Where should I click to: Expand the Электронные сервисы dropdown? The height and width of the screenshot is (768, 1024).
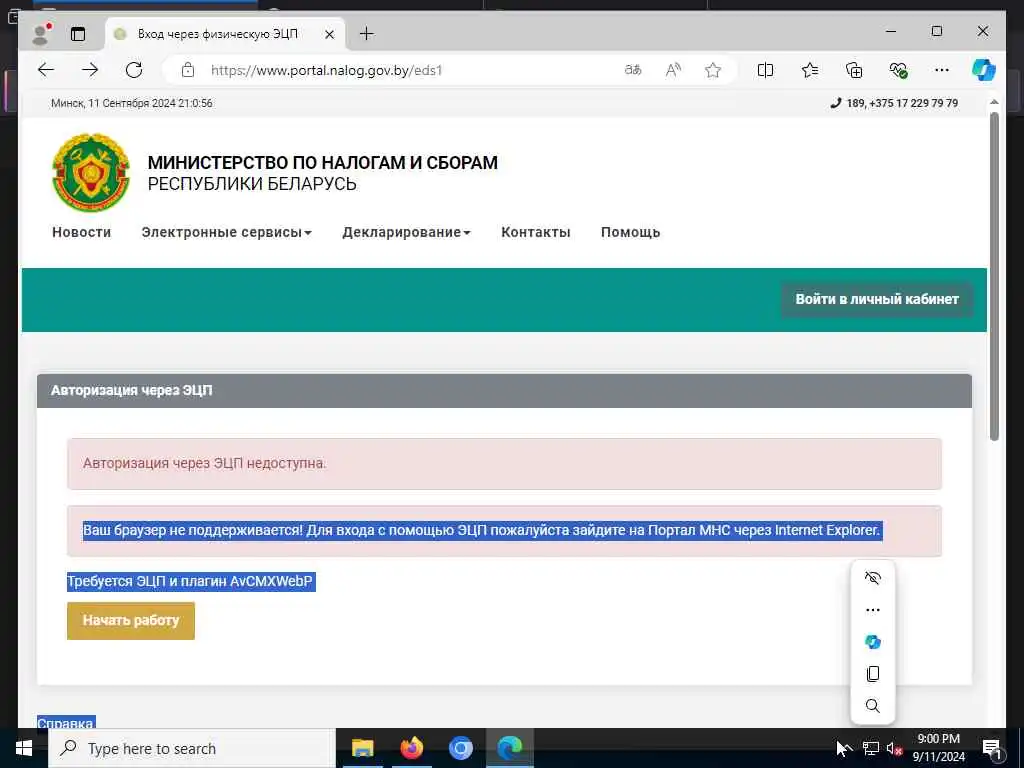coord(227,232)
